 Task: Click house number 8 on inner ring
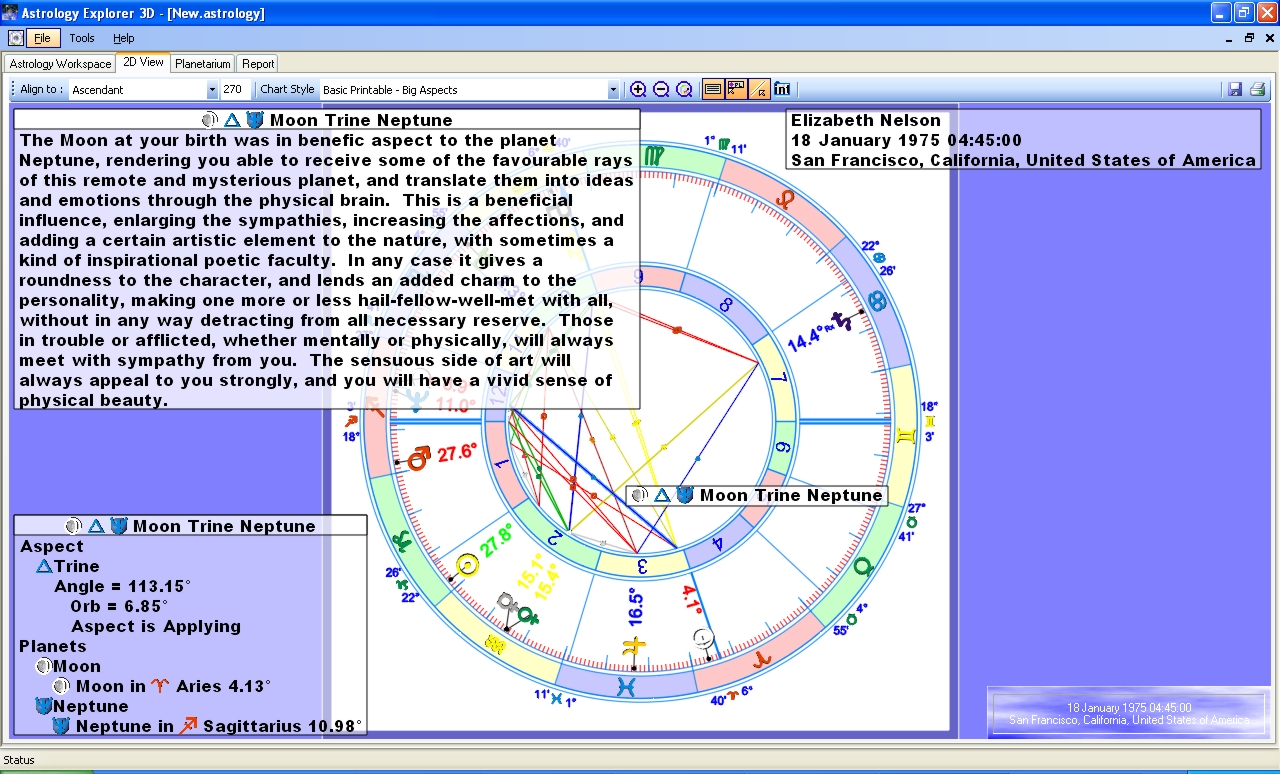pos(727,303)
